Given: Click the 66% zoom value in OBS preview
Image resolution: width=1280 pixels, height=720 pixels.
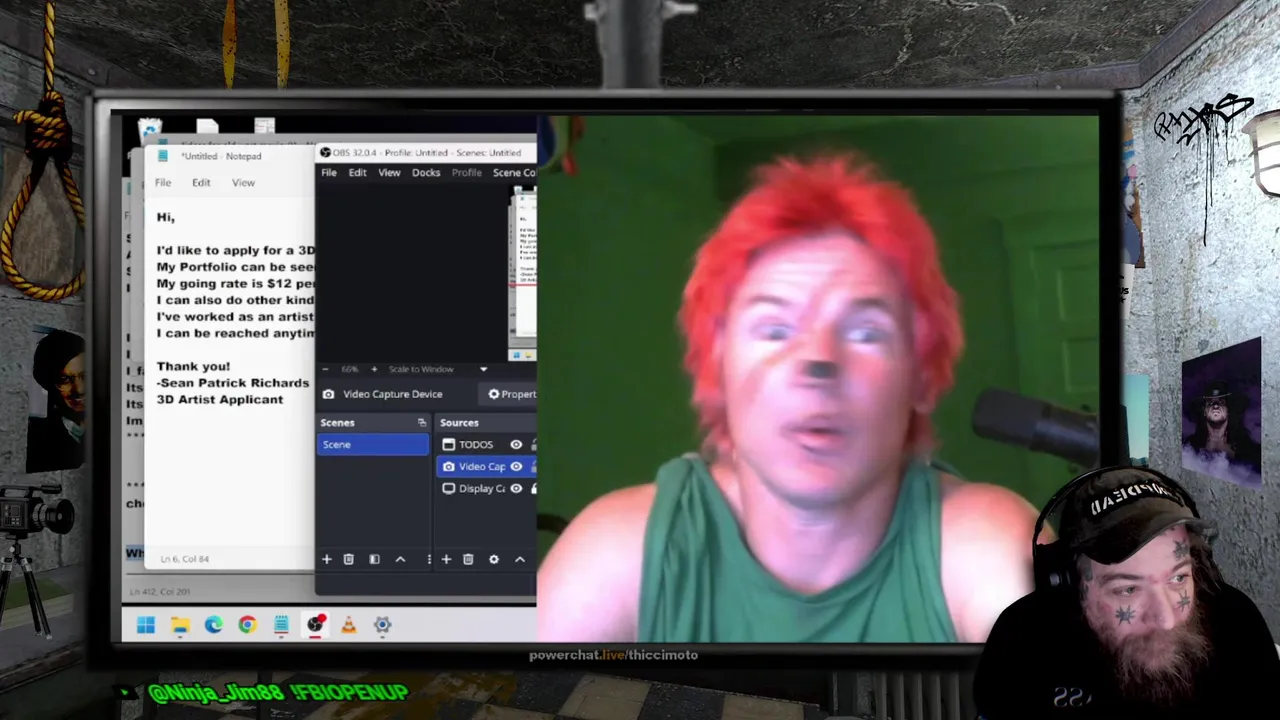Looking at the screenshot, I should pyautogui.click(x=349, y=369).
